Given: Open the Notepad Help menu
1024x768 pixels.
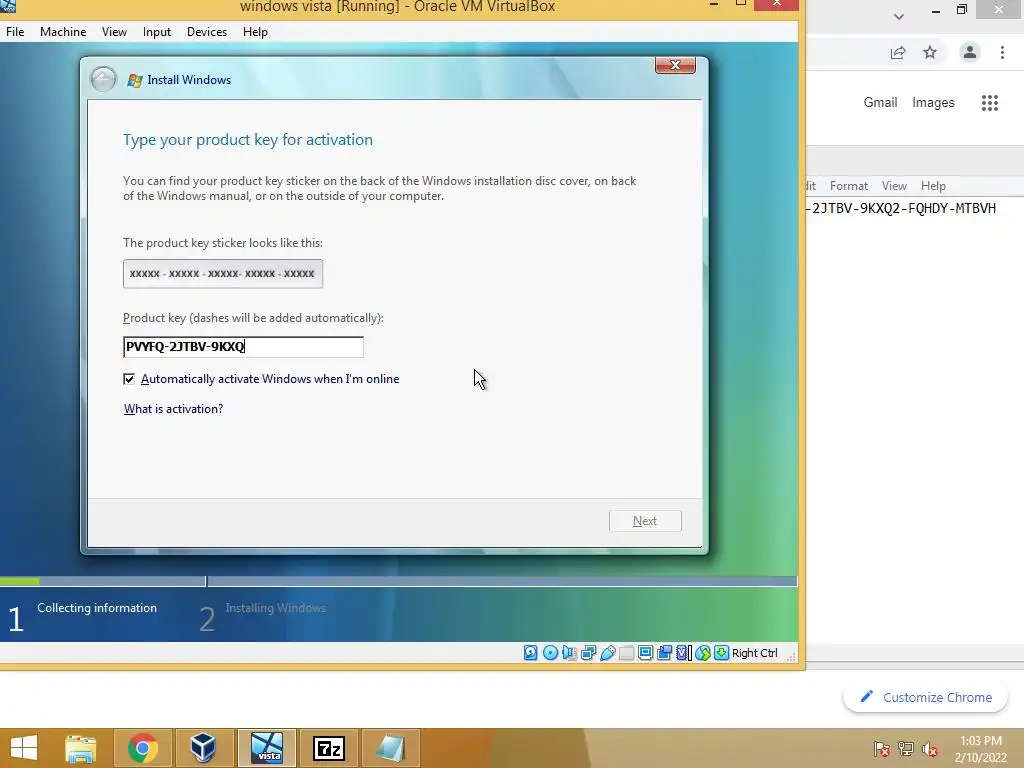Looking at the screenshot, I should click(933, 185).
